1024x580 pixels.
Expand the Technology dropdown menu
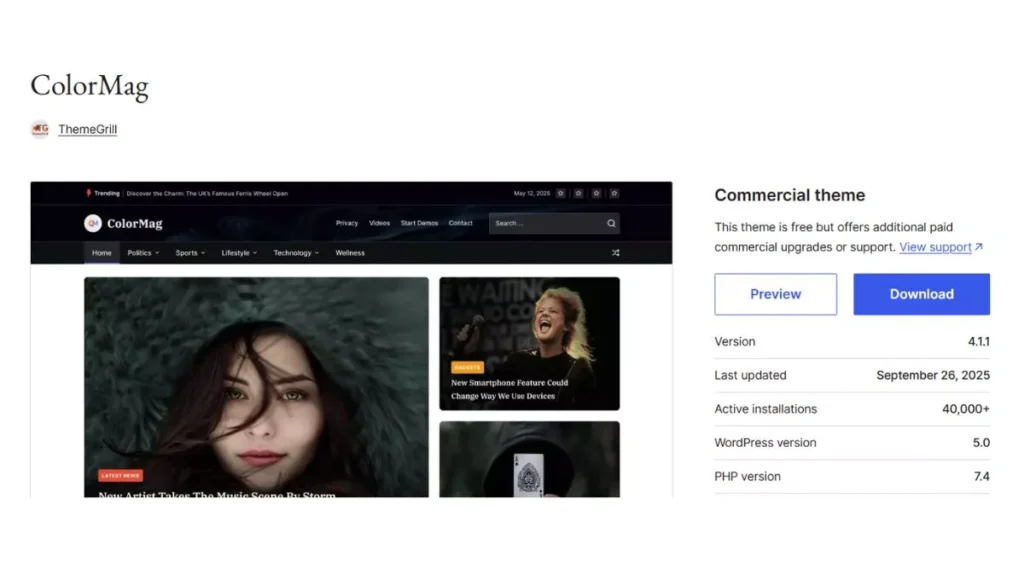click(296, 253)
